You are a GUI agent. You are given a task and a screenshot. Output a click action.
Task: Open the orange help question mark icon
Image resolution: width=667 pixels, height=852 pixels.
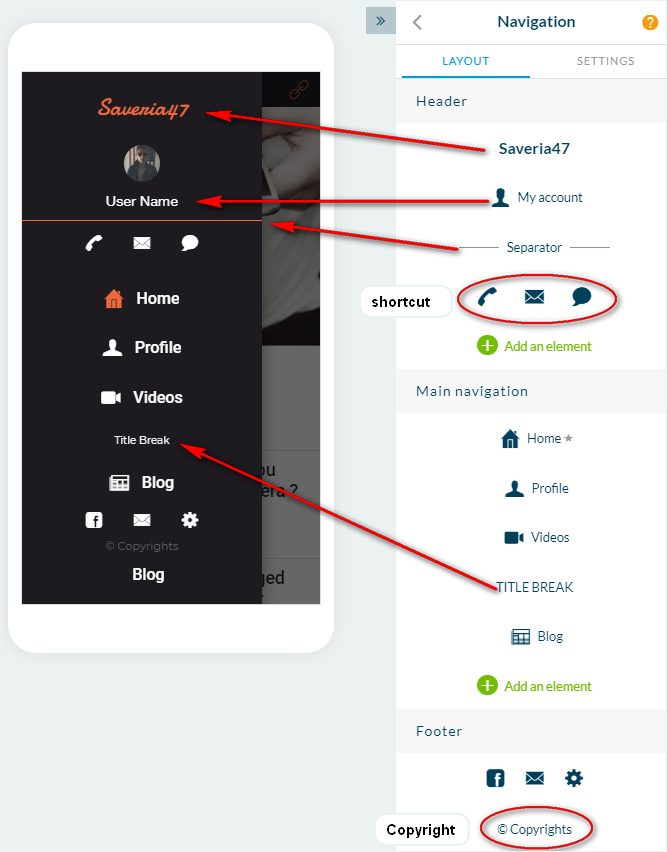pos(650,22)
